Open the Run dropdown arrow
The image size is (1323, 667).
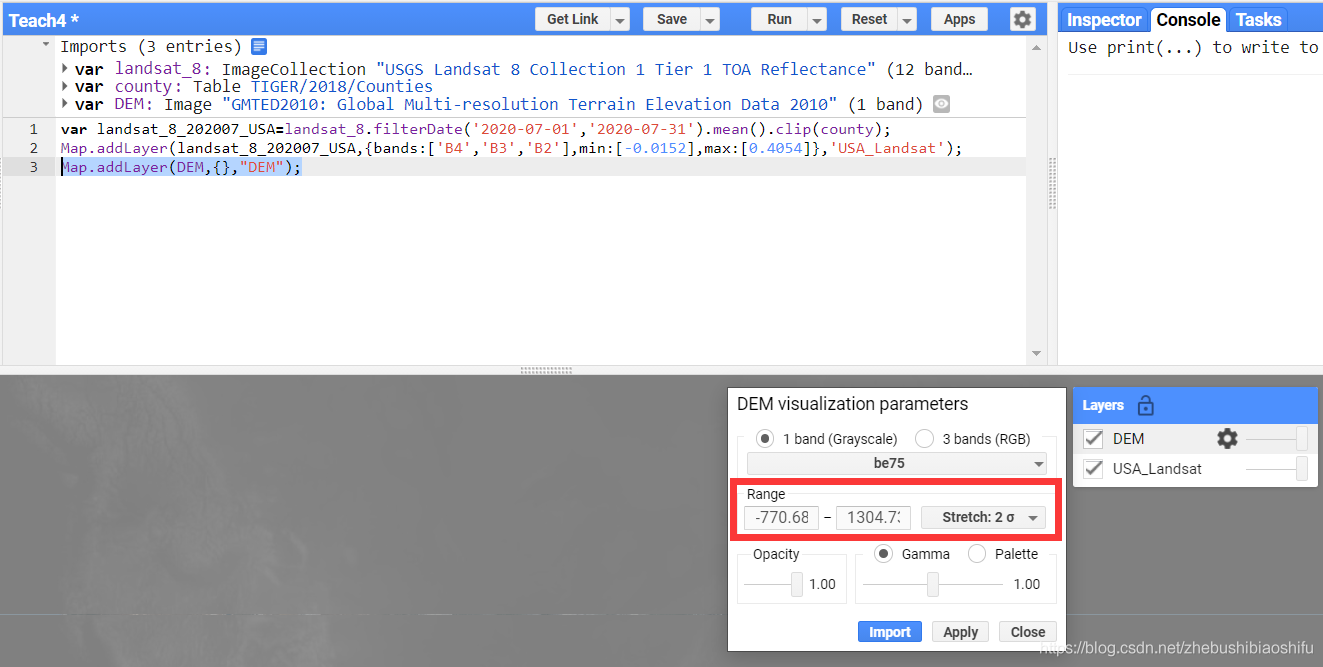point(817,20)
